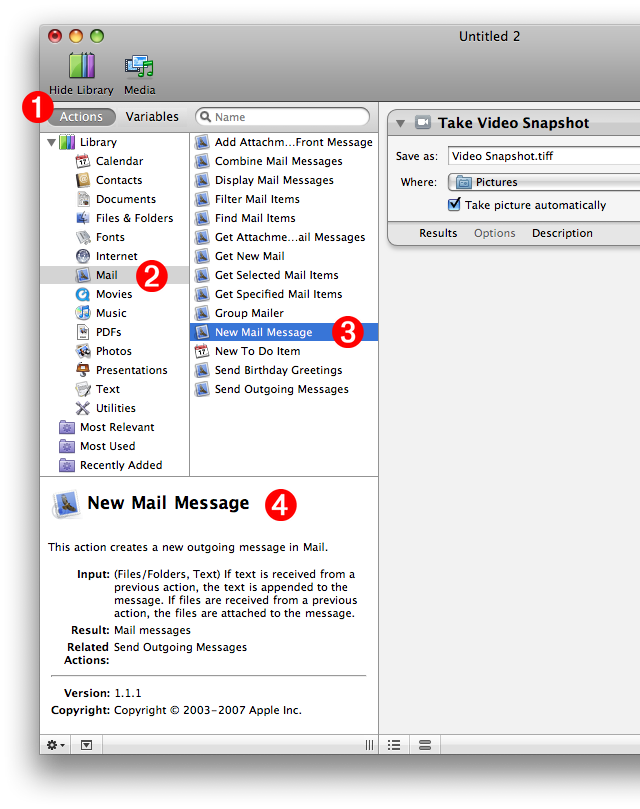Select New To Do Item action

click(x=284, y=351)
